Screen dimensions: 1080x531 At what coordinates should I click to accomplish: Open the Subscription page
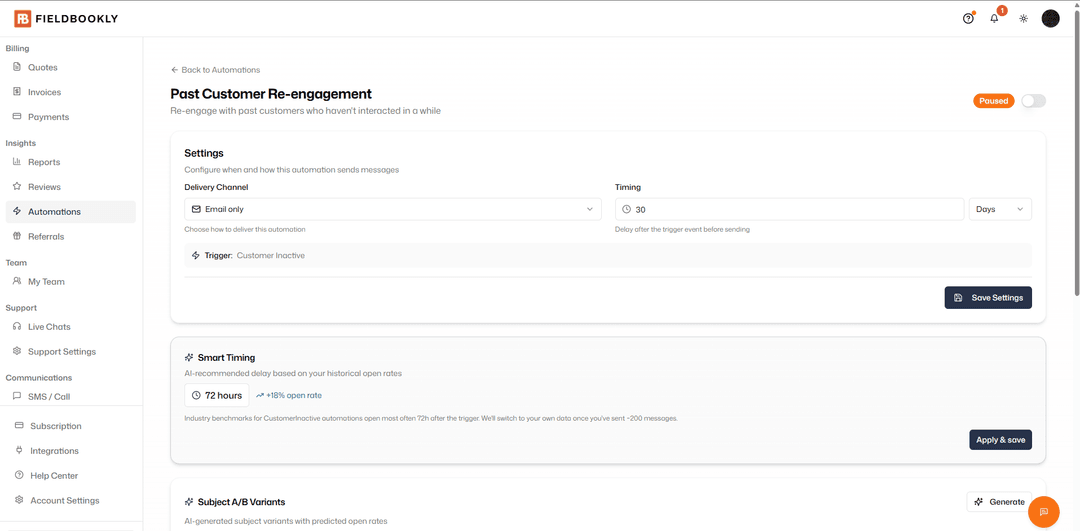click(70, 426)
